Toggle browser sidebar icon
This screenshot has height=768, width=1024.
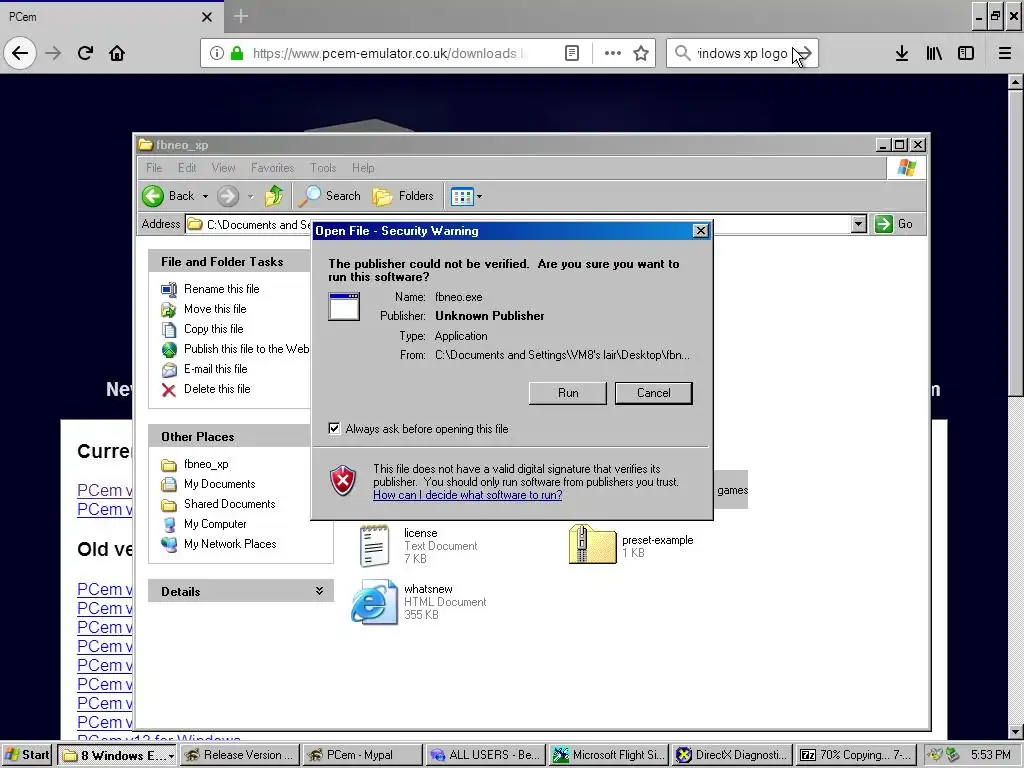click(966, 53)
